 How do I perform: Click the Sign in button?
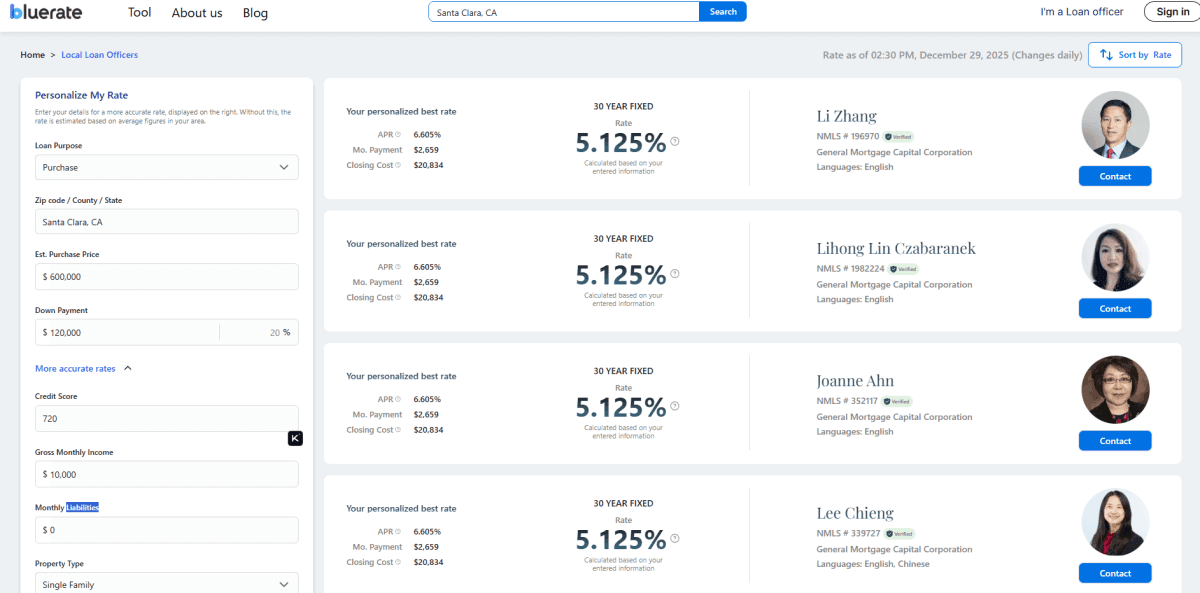coord(1171,12)
